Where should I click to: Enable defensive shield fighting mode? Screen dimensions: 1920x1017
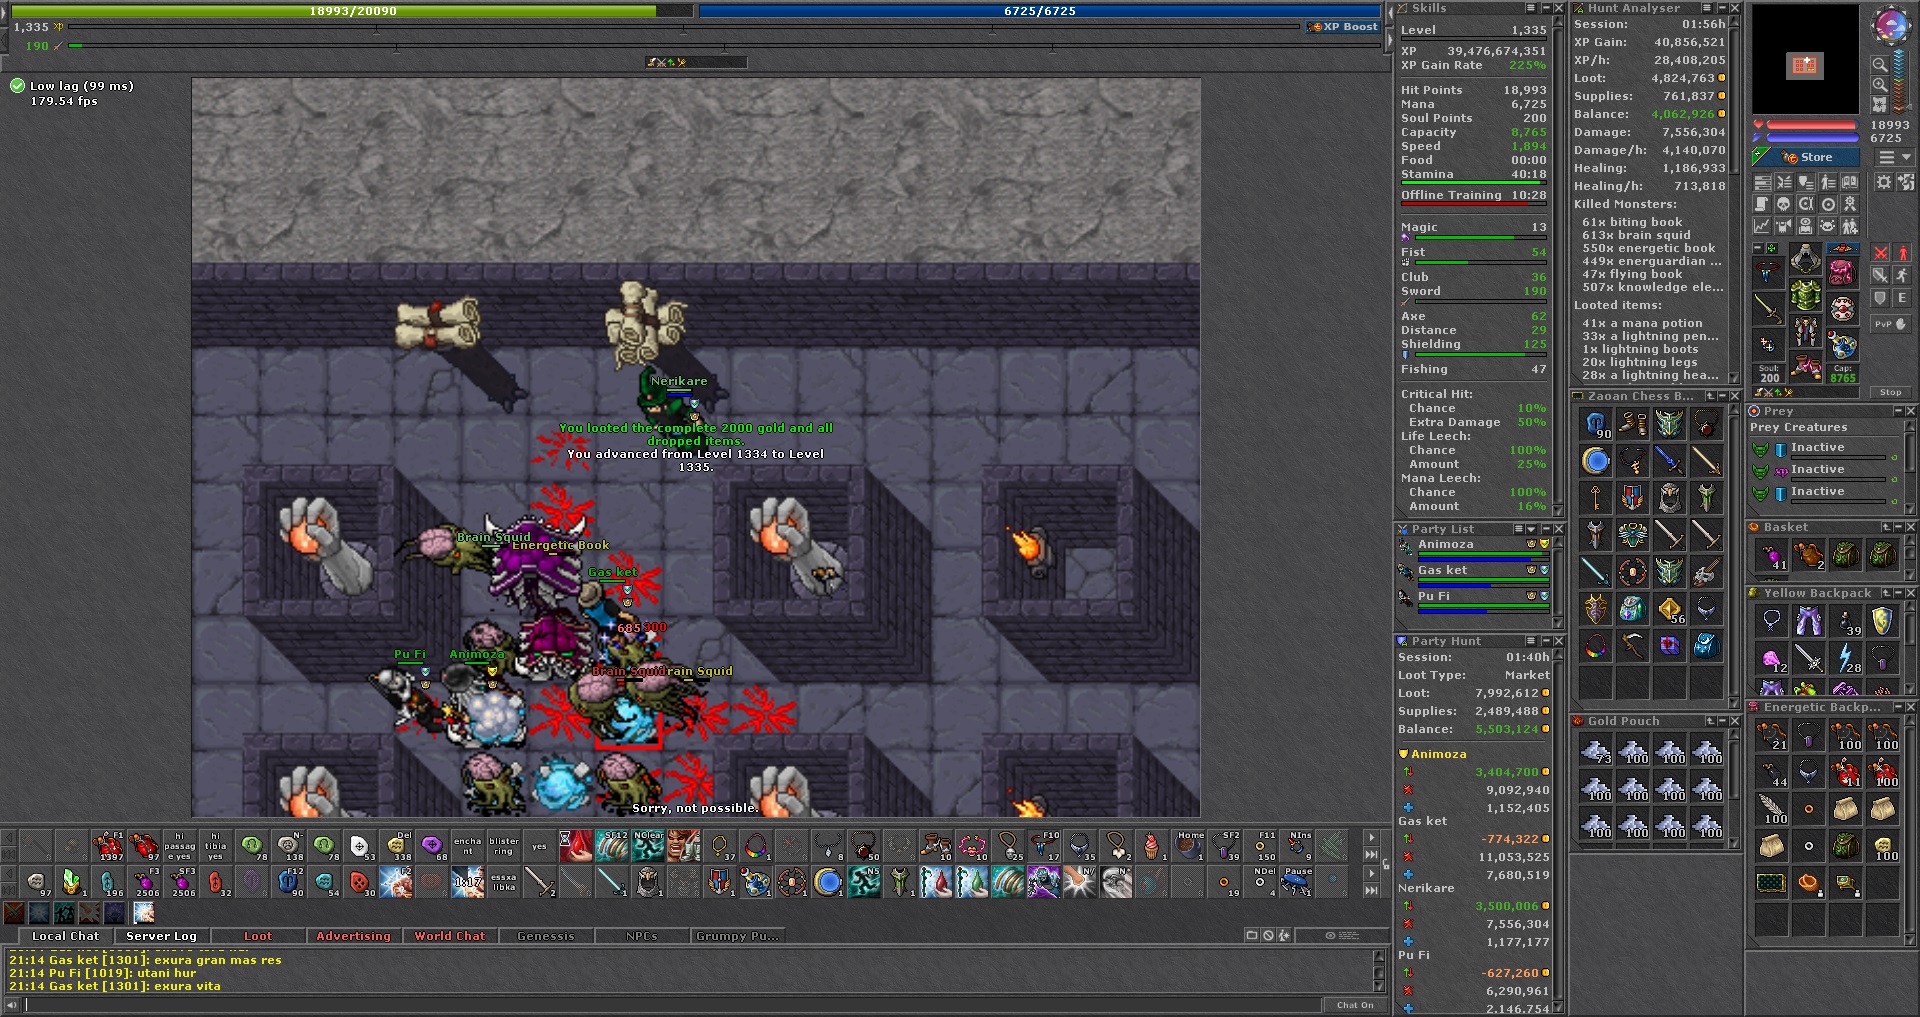point(1880,298)
